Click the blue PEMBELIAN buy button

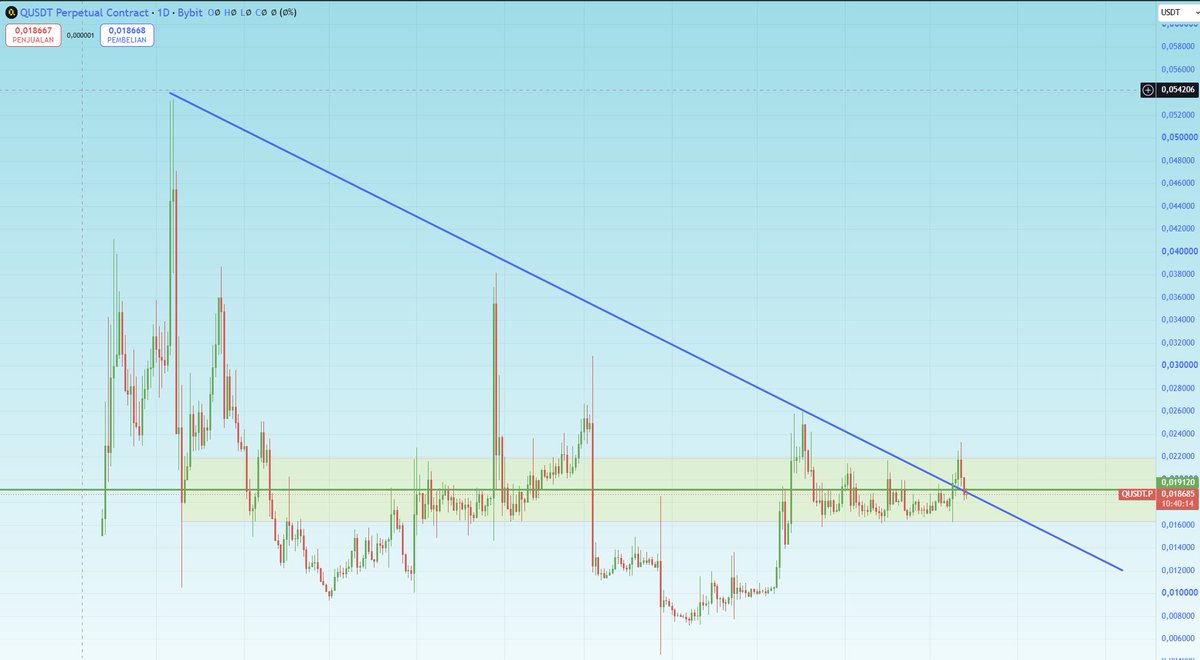click(x=126, y=36)
